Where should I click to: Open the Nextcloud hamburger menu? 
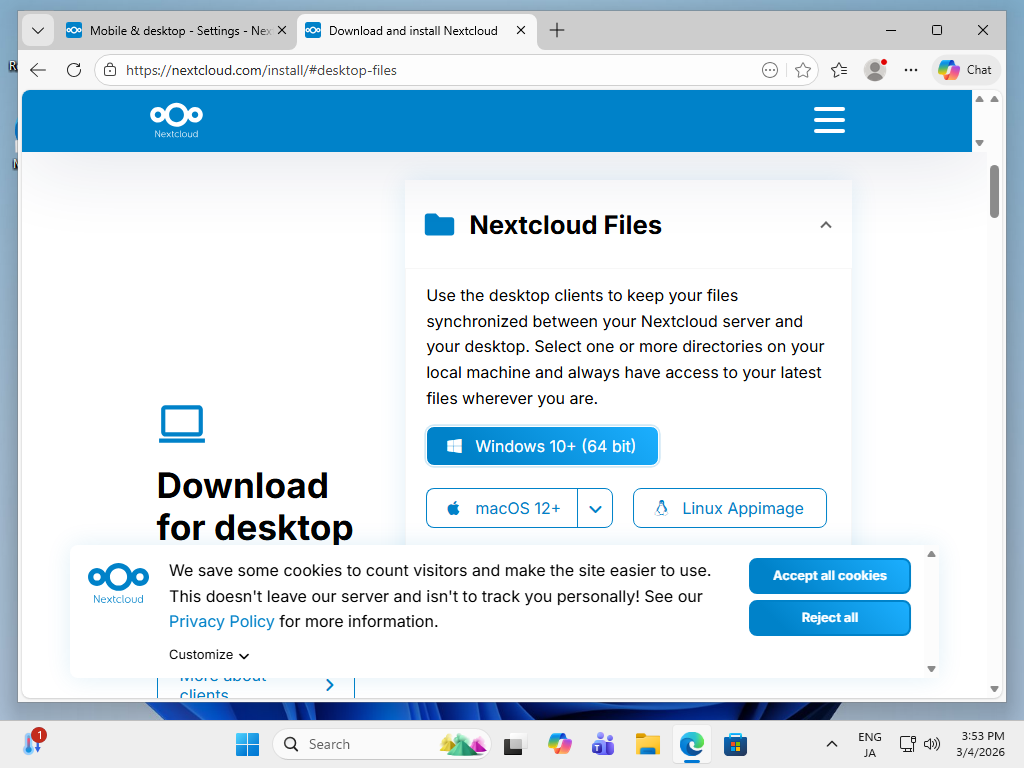(829, 120)
